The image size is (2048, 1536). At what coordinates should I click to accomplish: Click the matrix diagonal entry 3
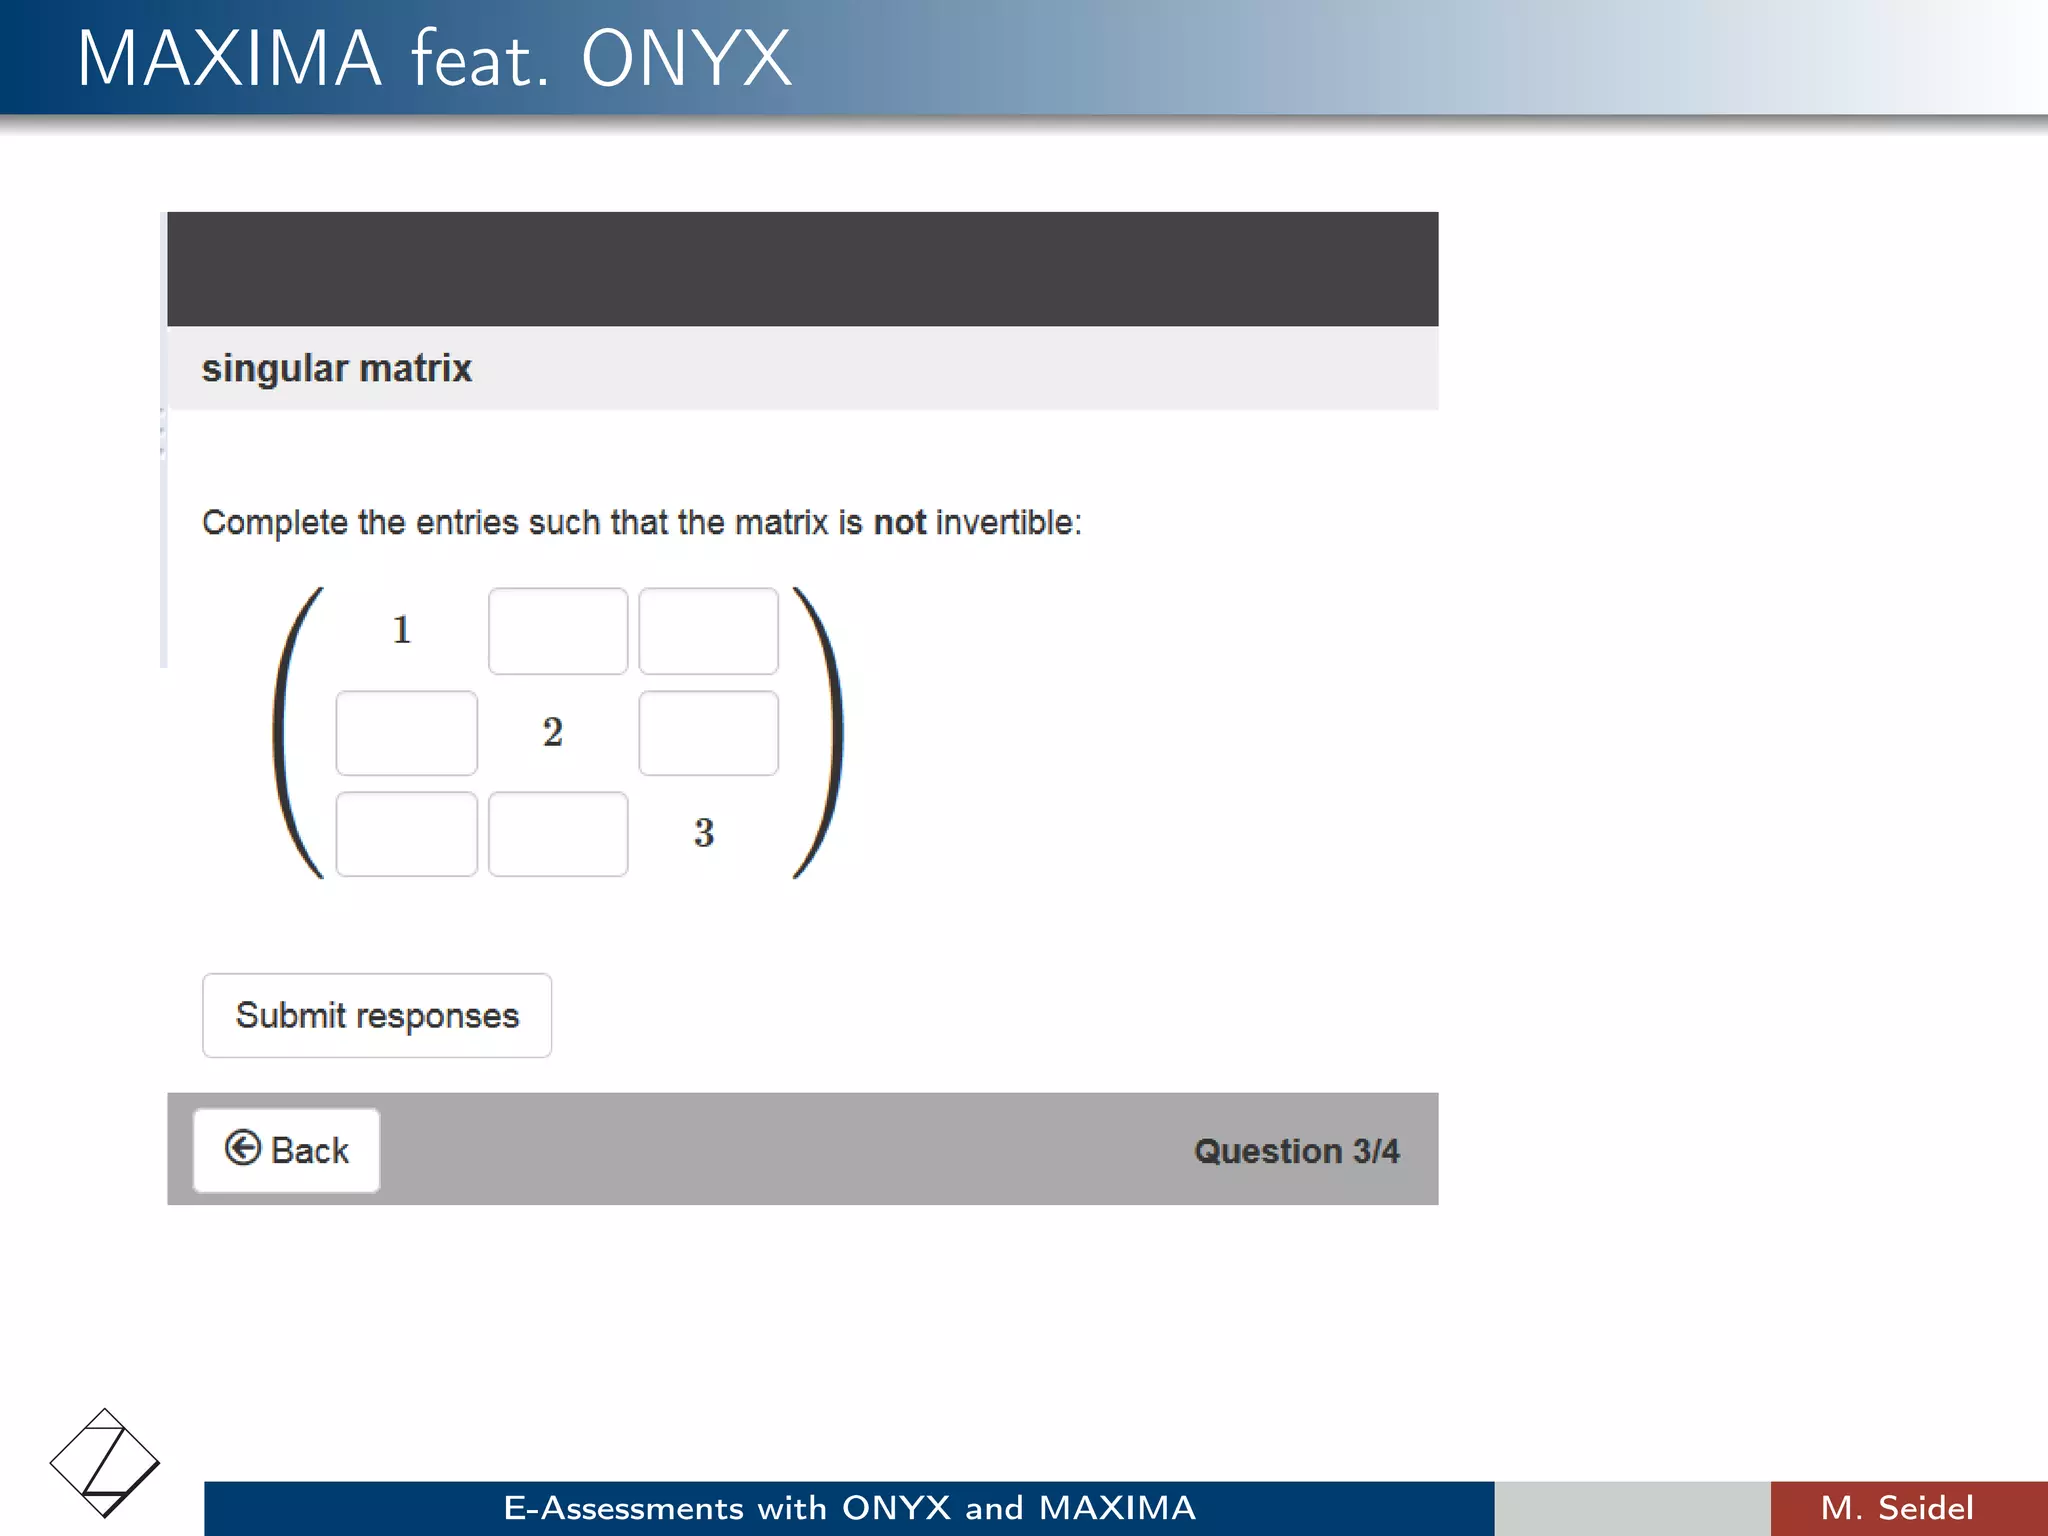(x=704, y=833)
